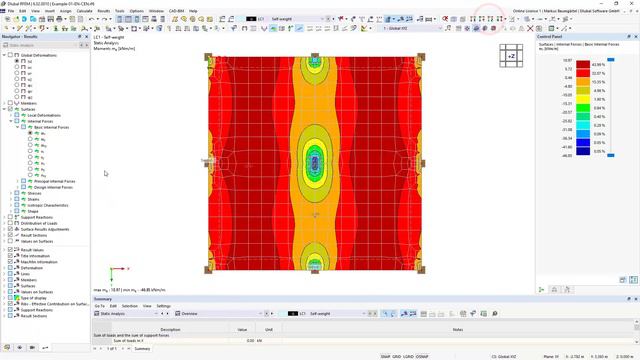Pin the Navigator - Results panel
This screenshot has width=640, height=360.
click(80, 37)
